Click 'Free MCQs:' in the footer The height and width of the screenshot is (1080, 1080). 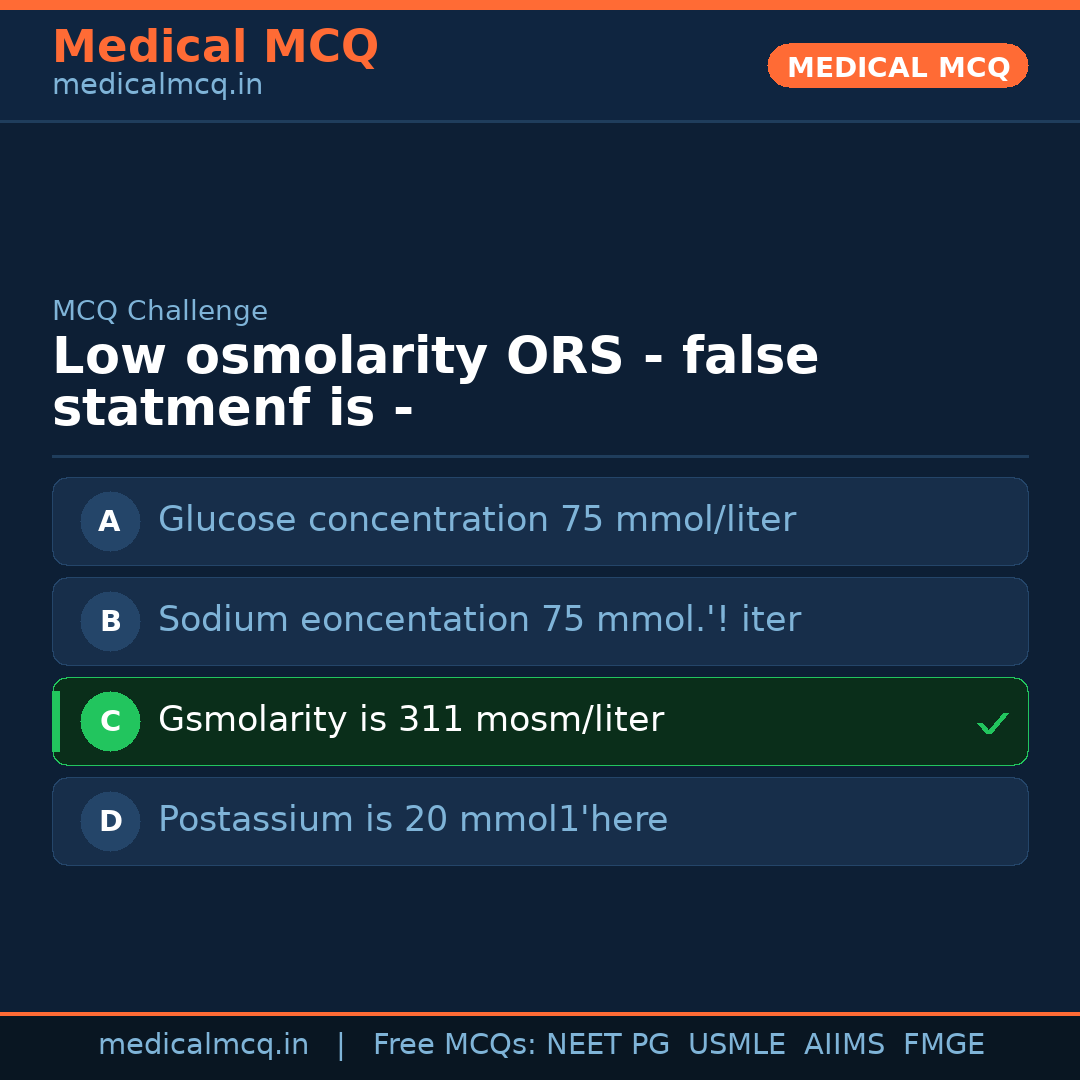click(455, 1045)
